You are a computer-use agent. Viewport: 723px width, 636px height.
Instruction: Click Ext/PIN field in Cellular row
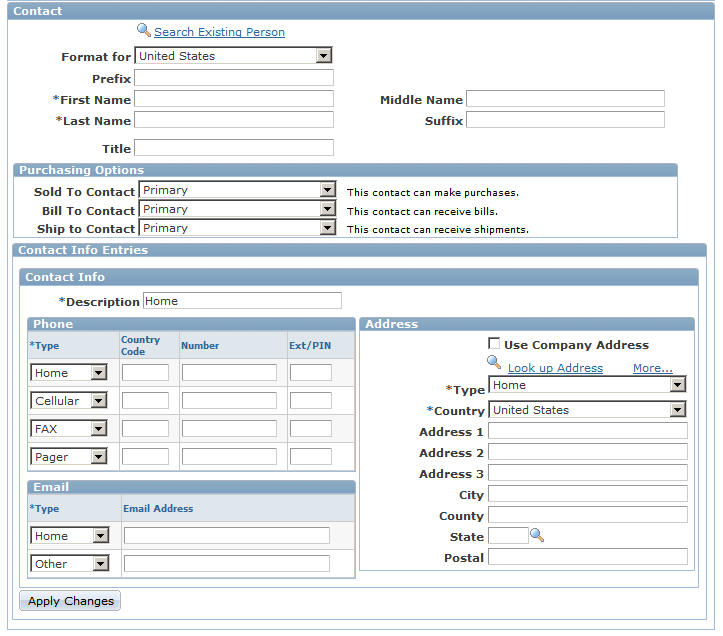pos(311,401)
